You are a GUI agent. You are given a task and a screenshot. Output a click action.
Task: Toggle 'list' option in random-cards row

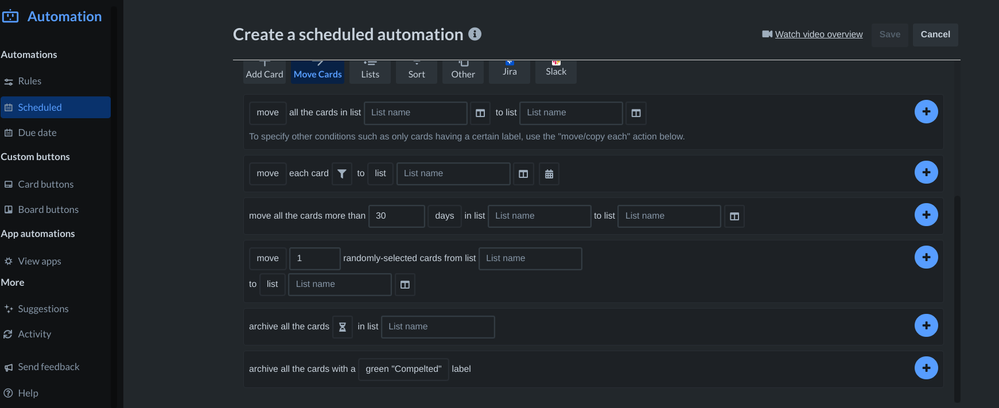click(272, 284)
